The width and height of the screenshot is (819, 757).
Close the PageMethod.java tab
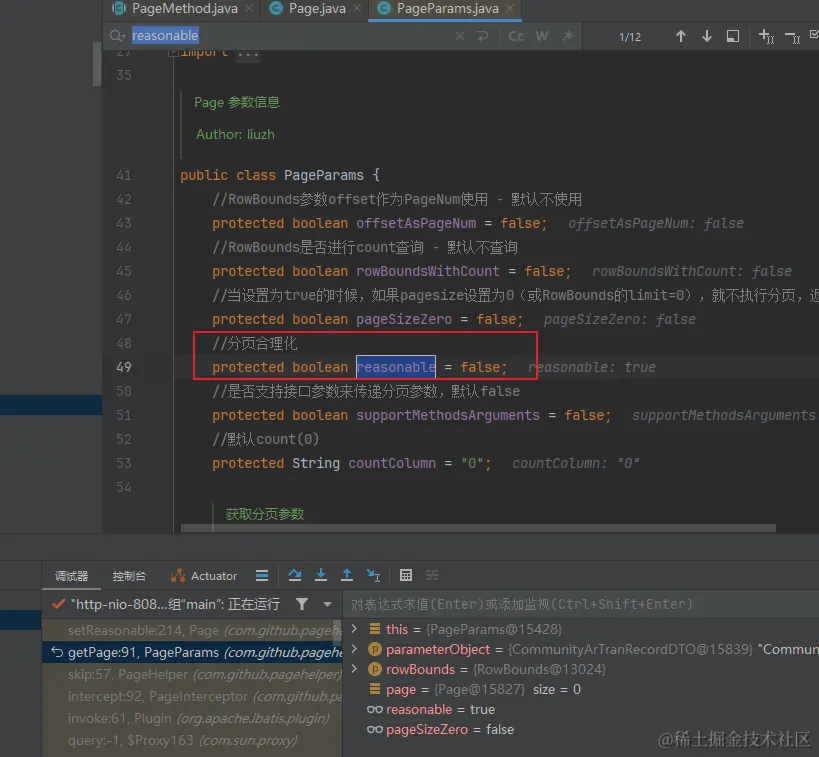point(250,8)
